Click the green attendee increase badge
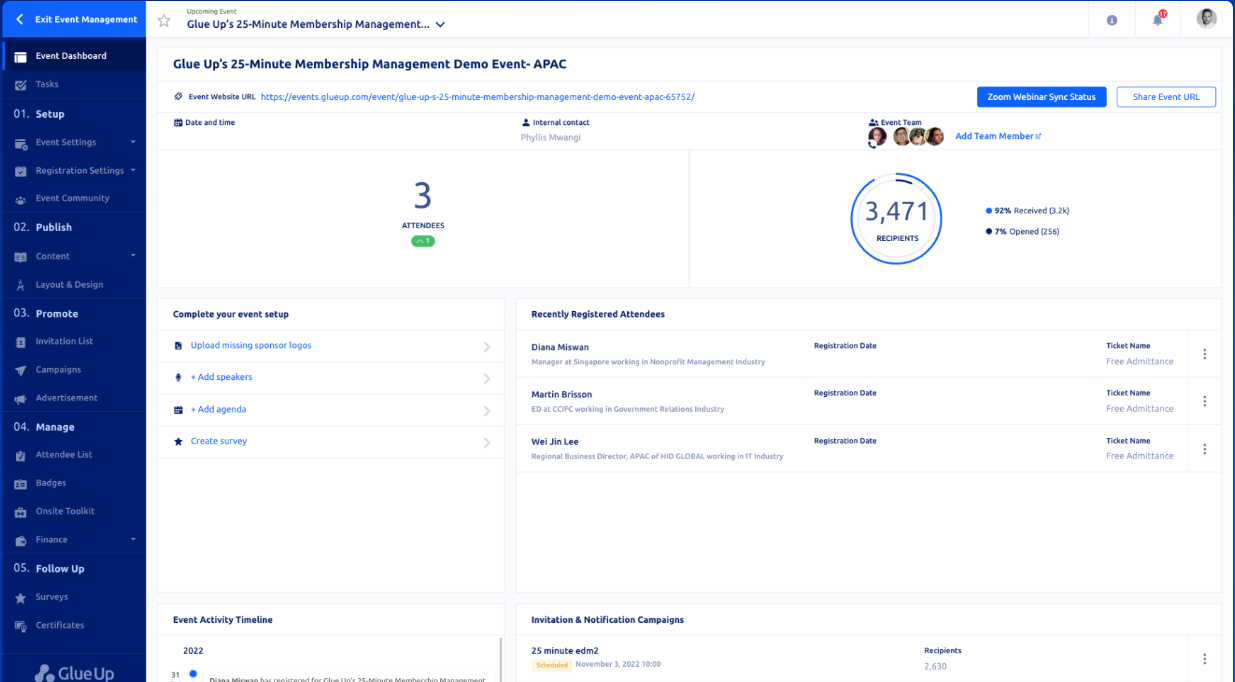This screenshot has height=682, width=1235. [423, 241]
